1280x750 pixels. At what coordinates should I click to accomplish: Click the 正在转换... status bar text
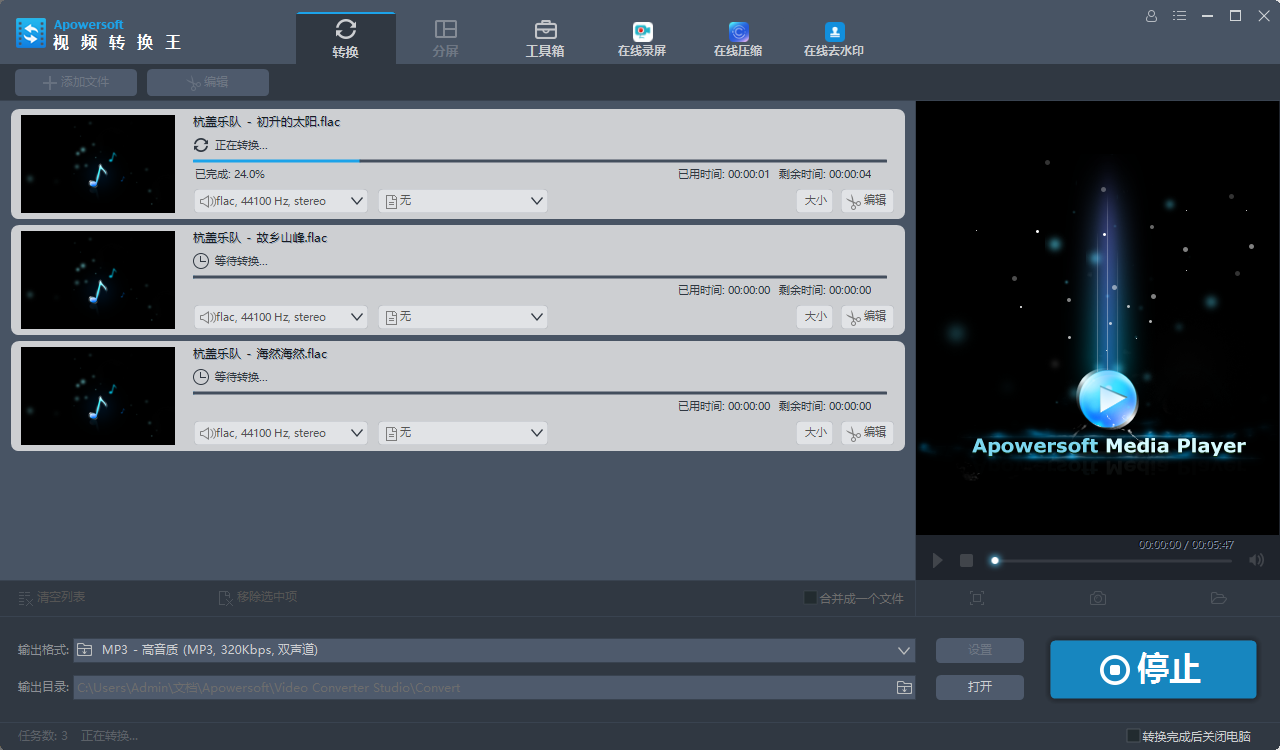point(110,736)
